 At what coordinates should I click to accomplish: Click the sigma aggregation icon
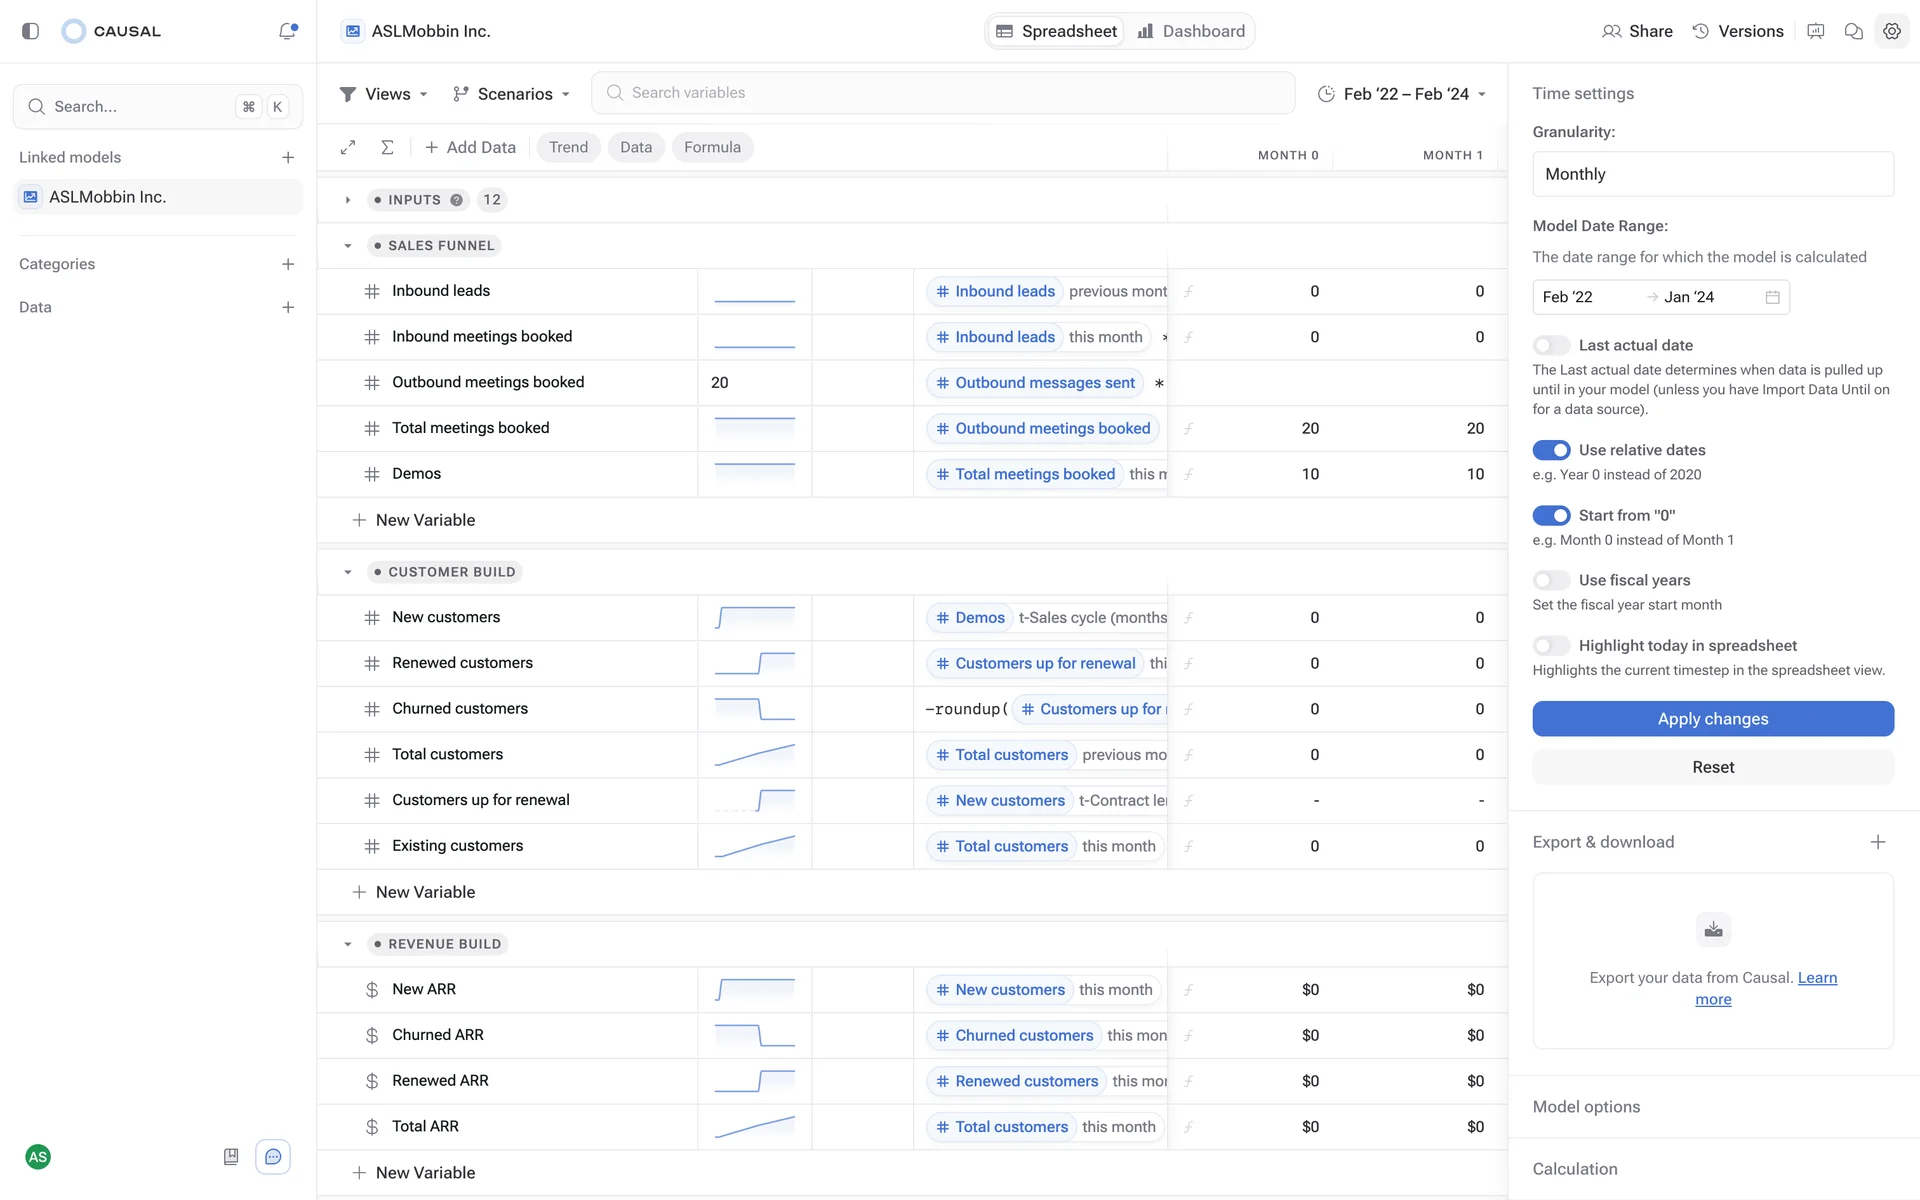(387, 147)
